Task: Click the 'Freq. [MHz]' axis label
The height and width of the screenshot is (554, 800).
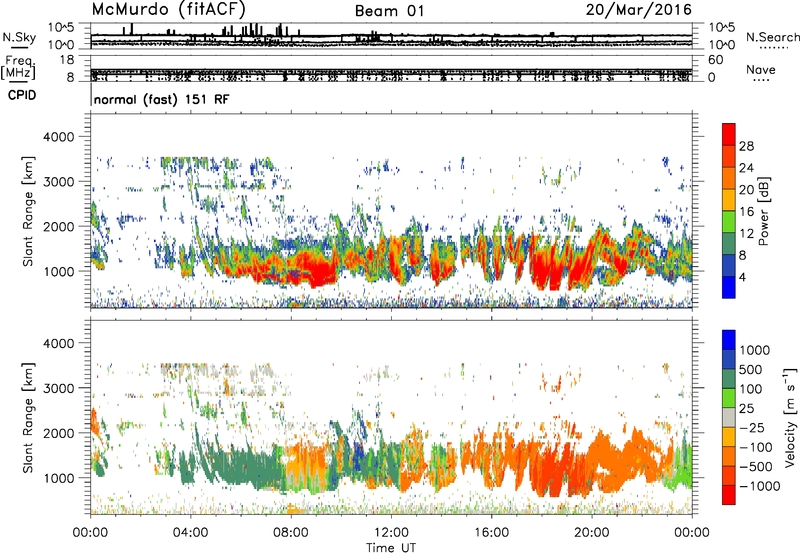Action: (18, 68)
